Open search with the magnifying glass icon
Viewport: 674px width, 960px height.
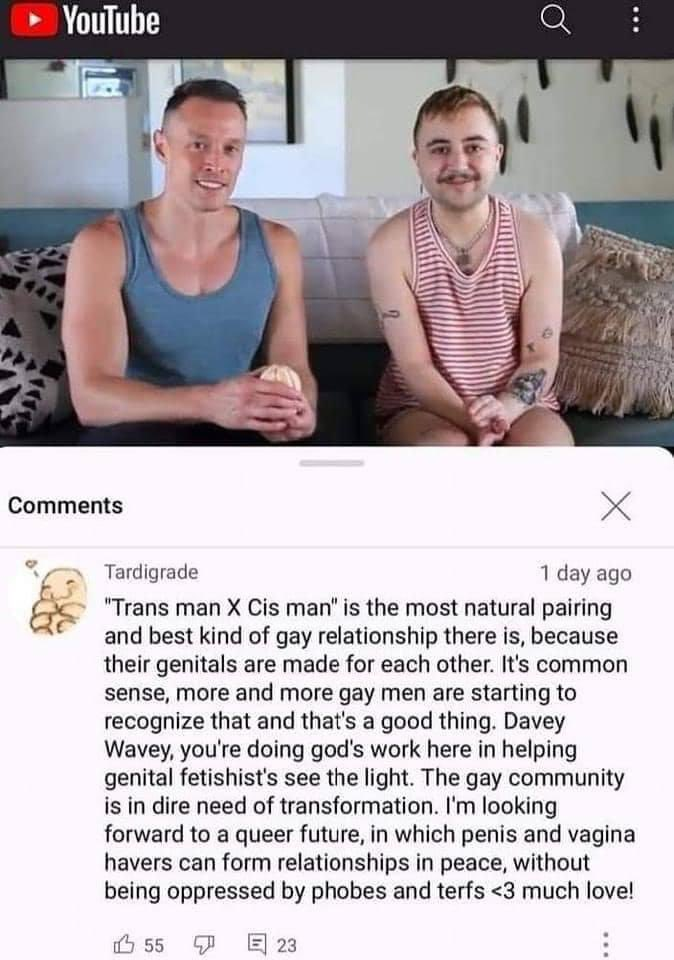pyautogui.click(x=555, y=20)
